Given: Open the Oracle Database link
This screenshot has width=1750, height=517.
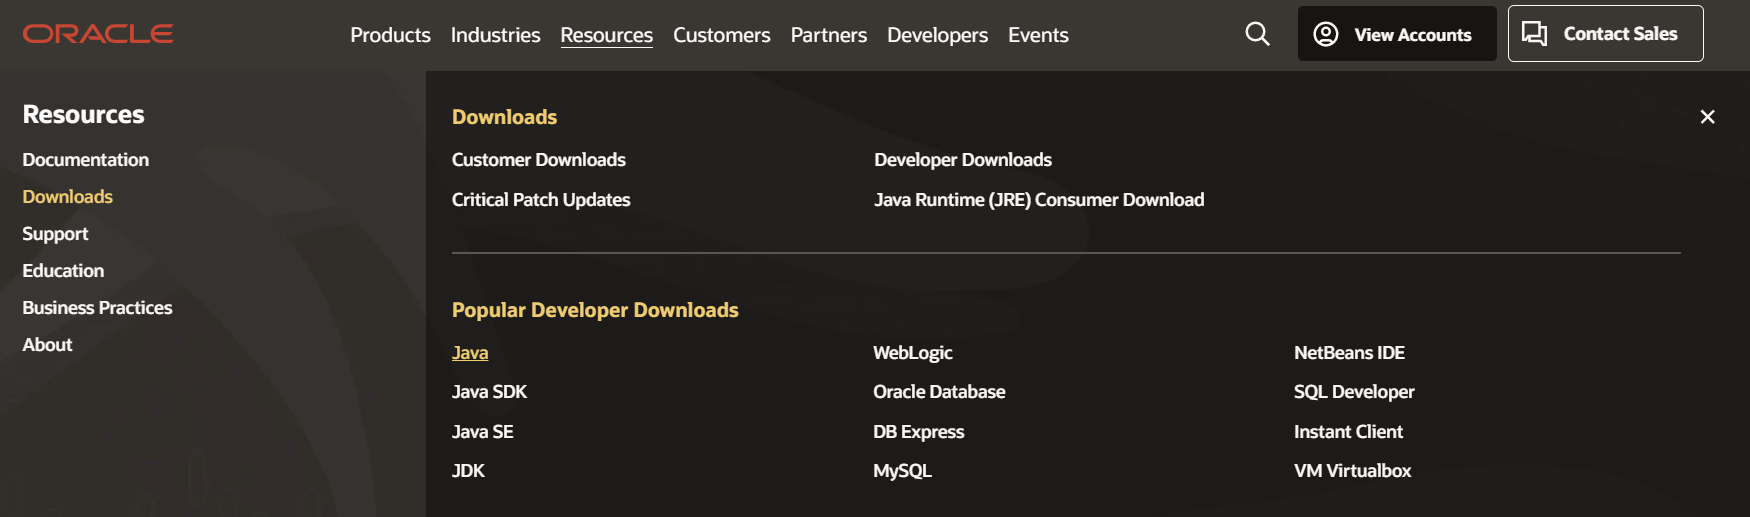Looking at the screenshot, I should [x=939, y=392].
